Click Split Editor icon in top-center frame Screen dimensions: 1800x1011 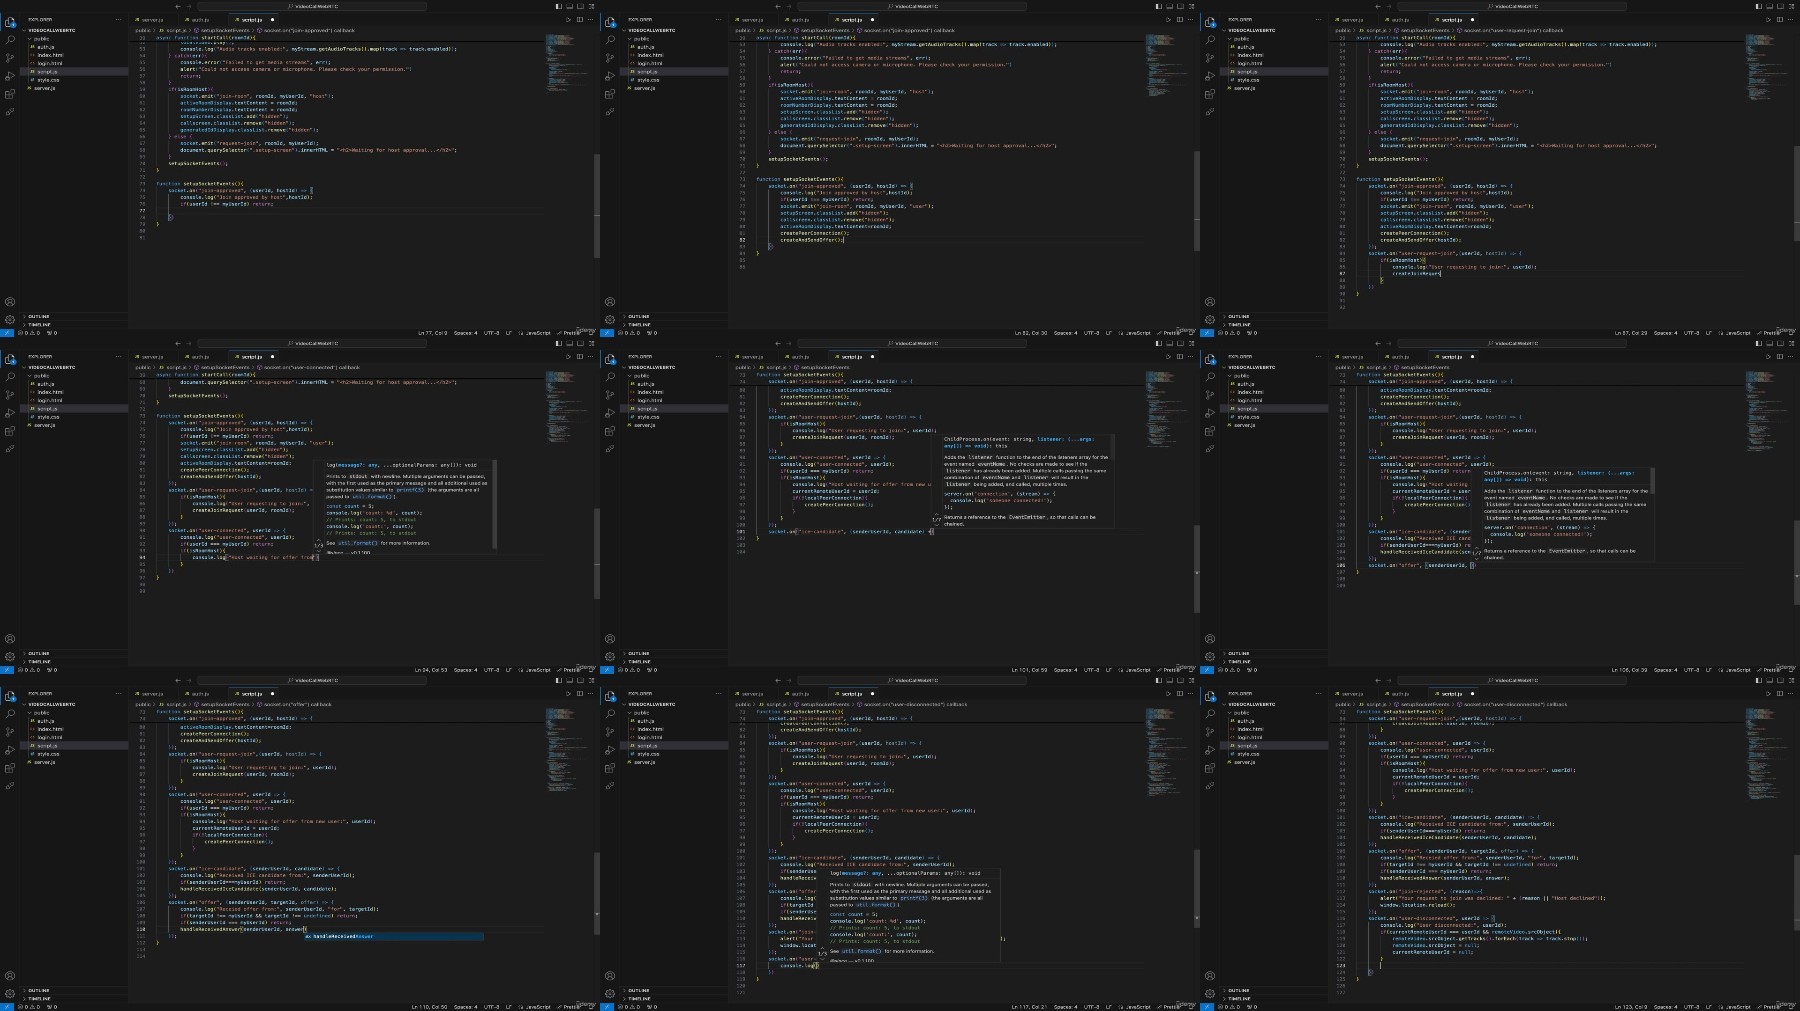coord(1179,19)
